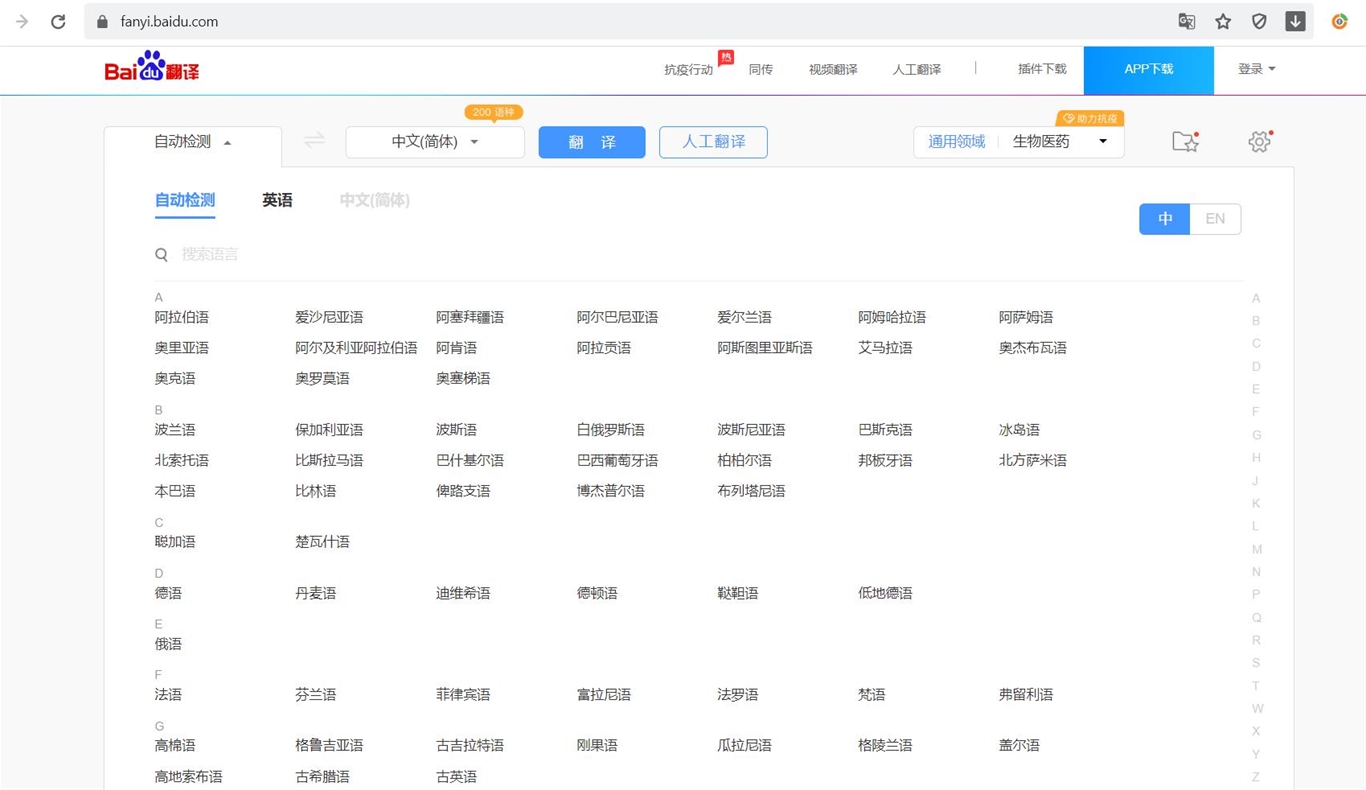Select 通用领域 translation domain
Image resolution: width=1366 pixels, height=790 pixels.
(x=956, y=142)
